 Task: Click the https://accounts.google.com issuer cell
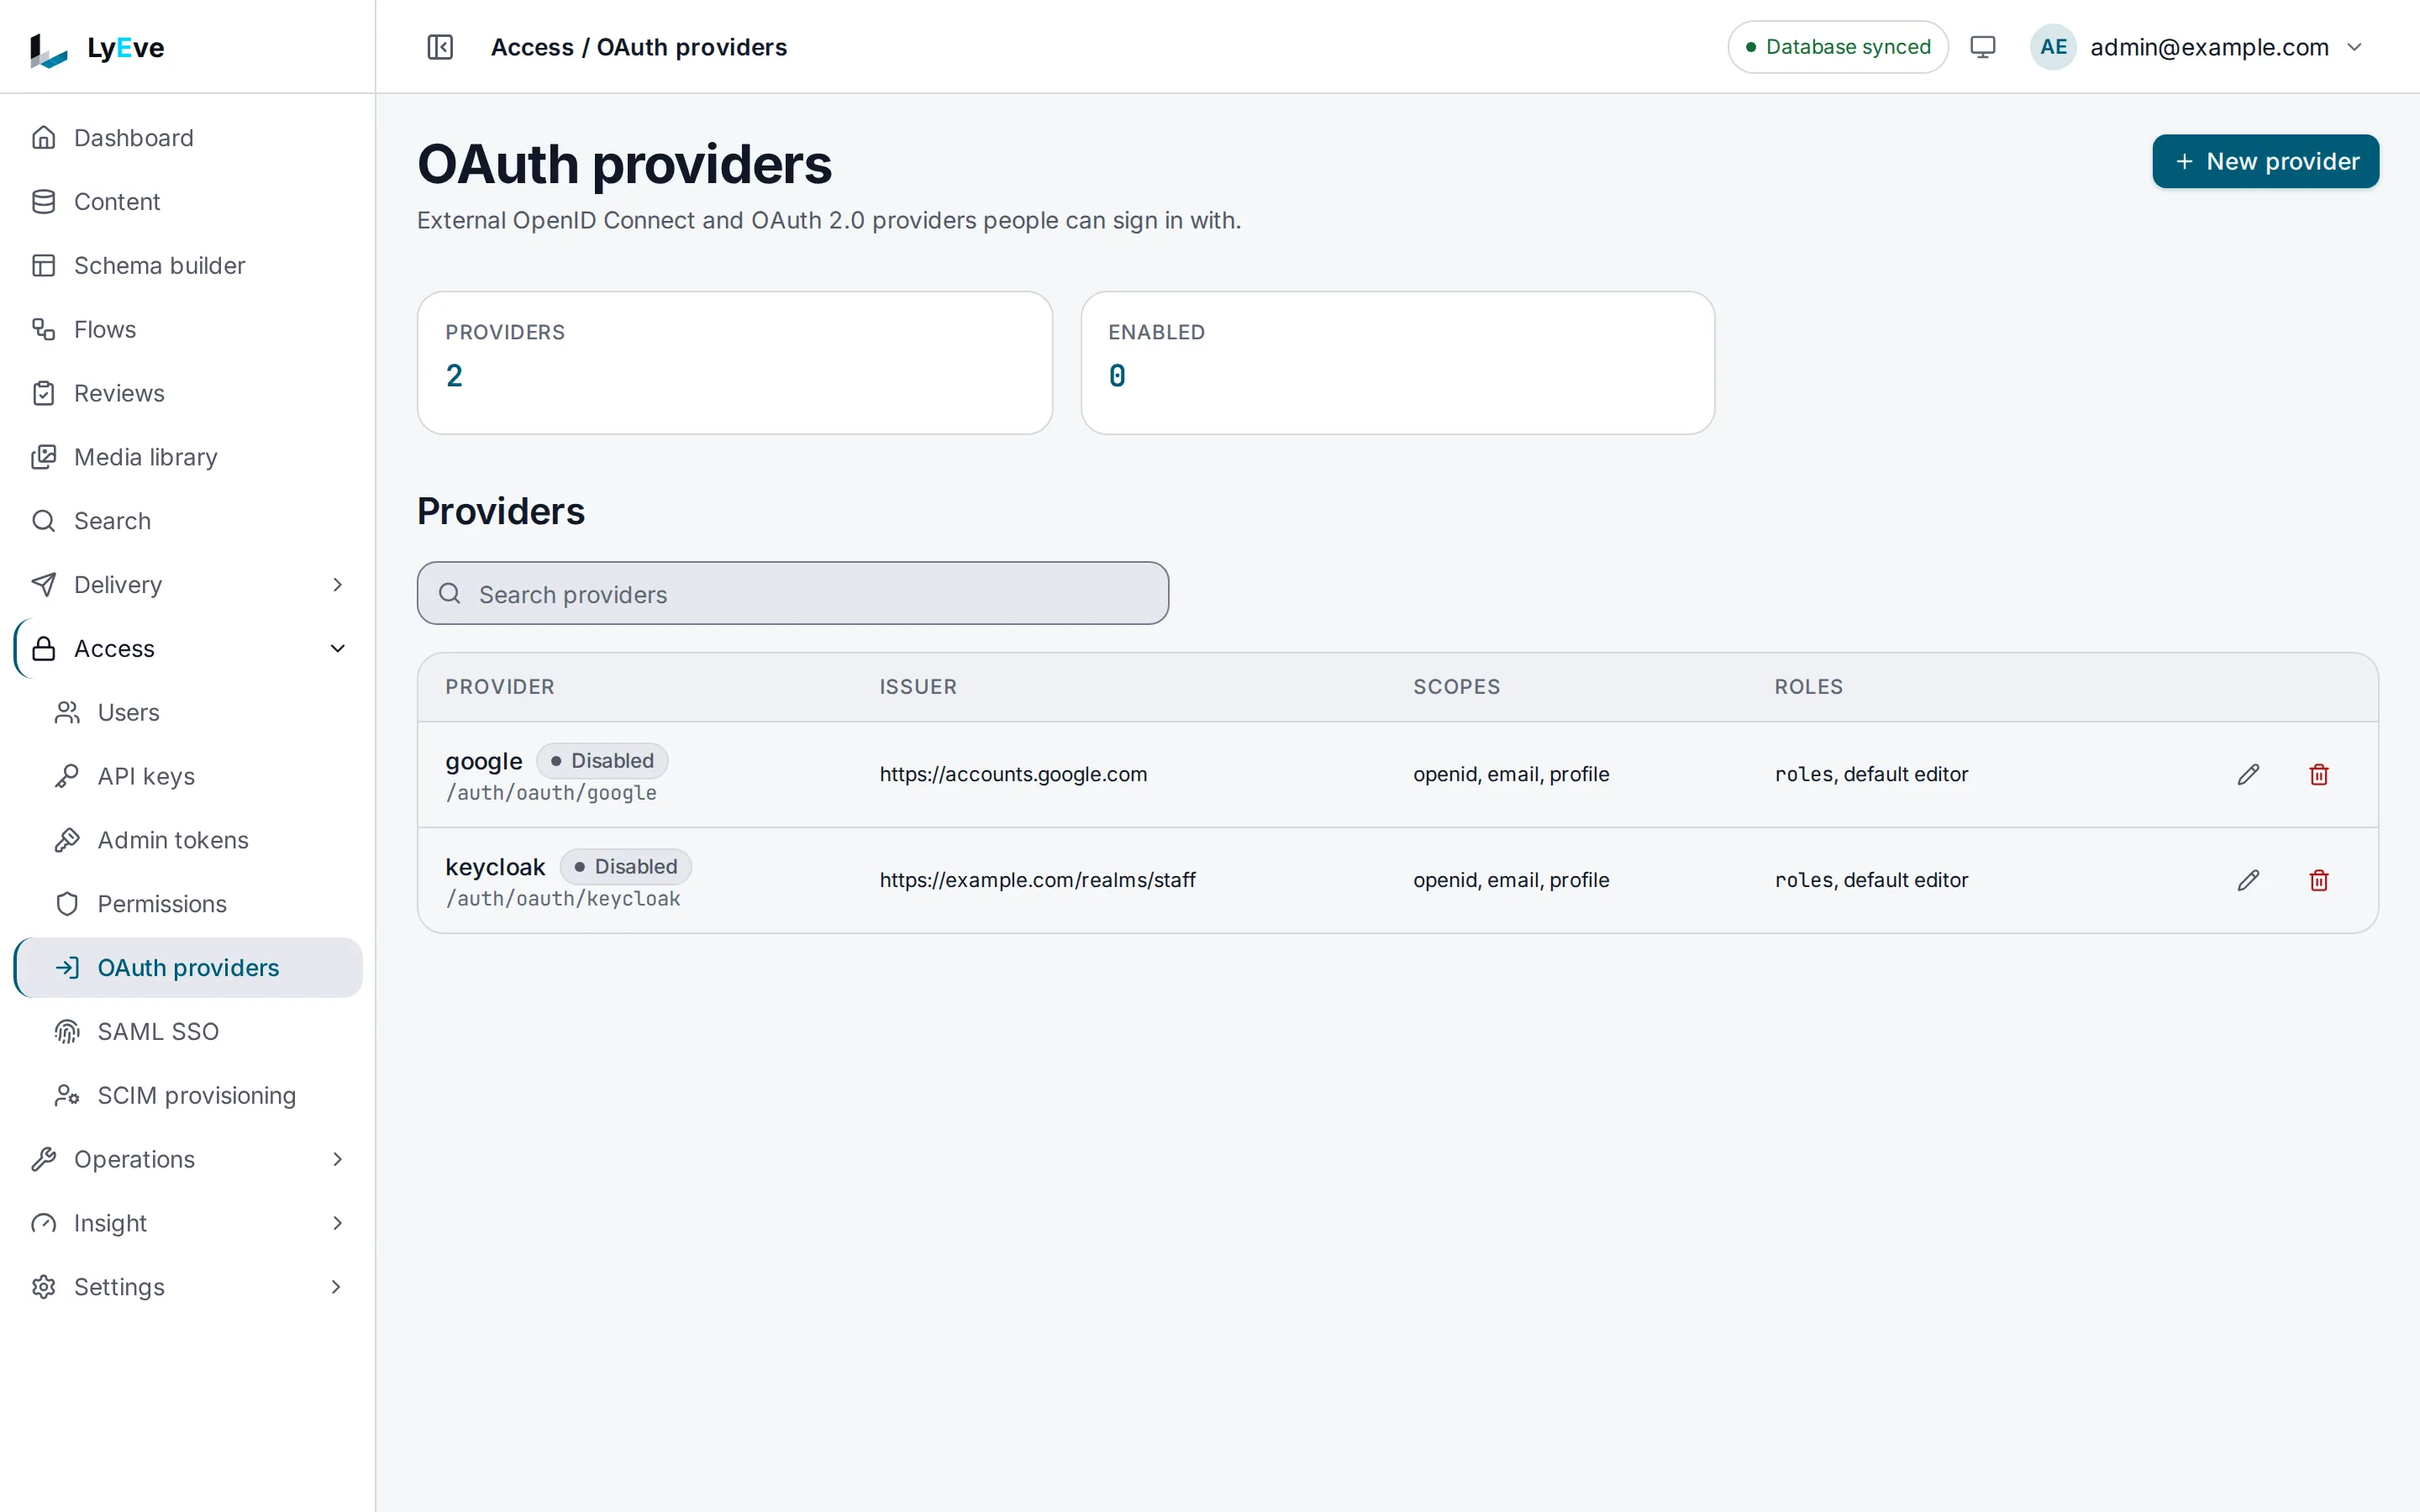[x=1013, y=774]
